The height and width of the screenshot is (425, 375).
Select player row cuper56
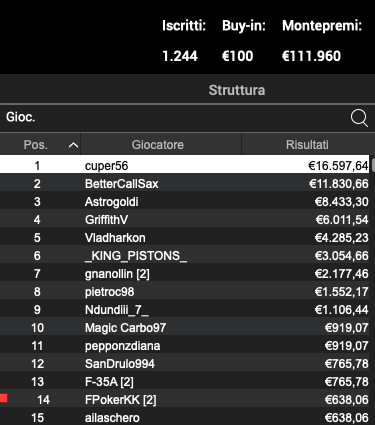pyautogui.click(x=185, y=165)
